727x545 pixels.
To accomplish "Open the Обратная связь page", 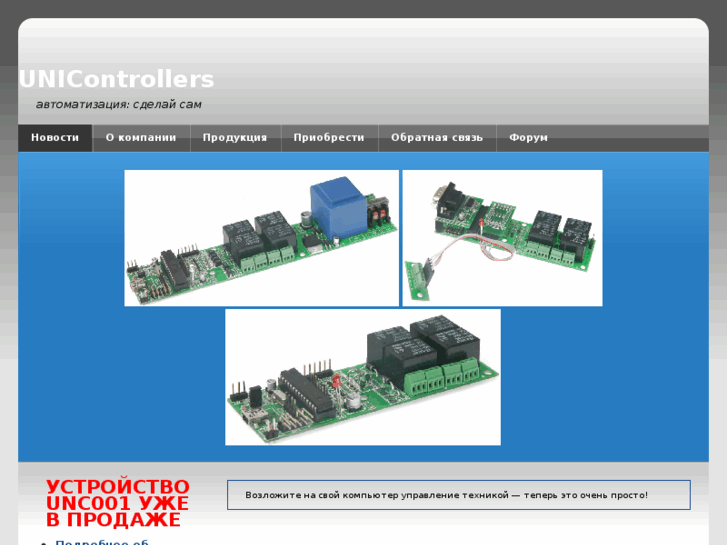I will (x=437, y=138).
